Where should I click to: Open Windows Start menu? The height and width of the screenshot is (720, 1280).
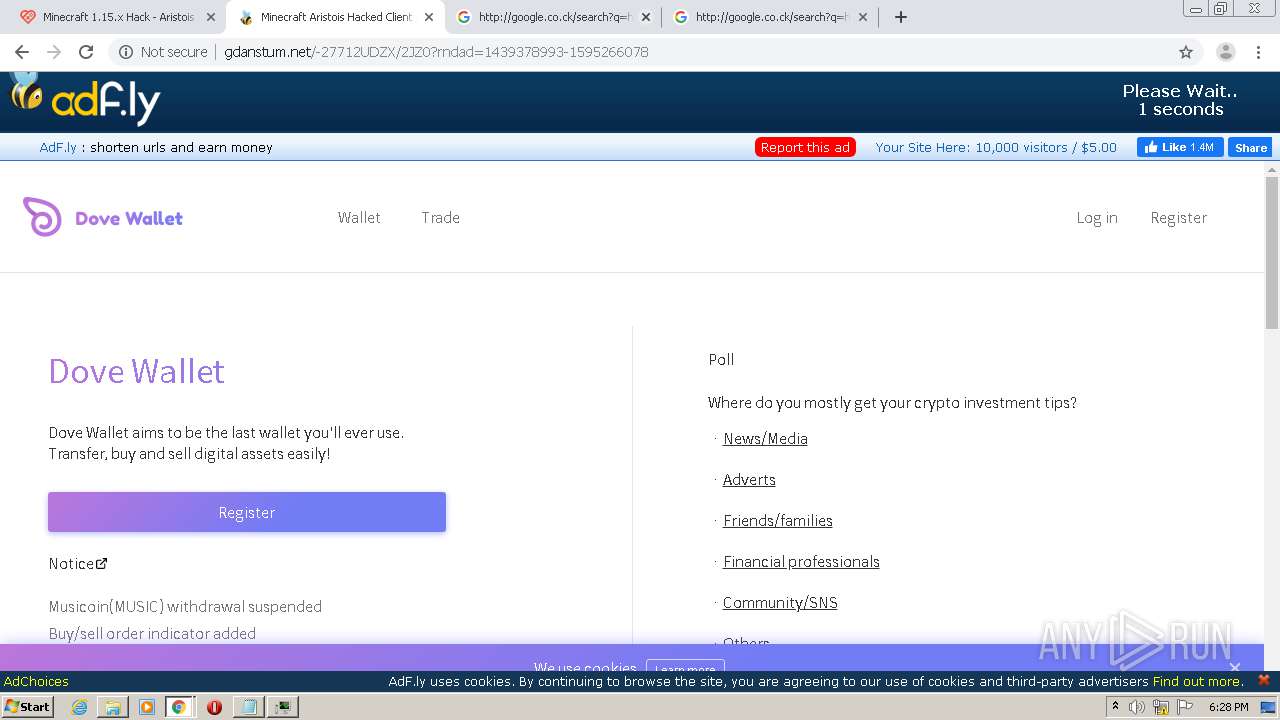pos(28,706)
